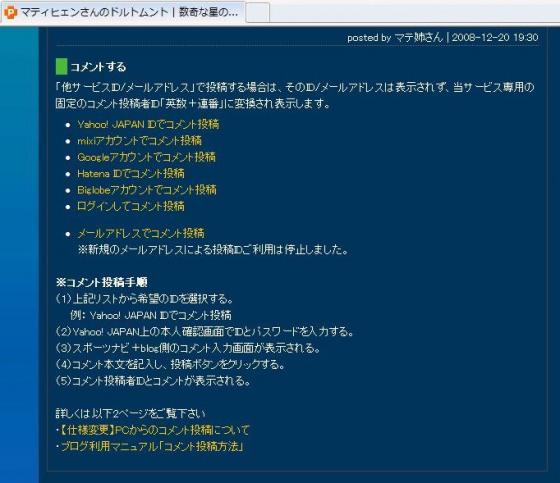Open mixiアカウントでコメント投稿 link
This screenshot has height=483, width=560.
(140, 141)
